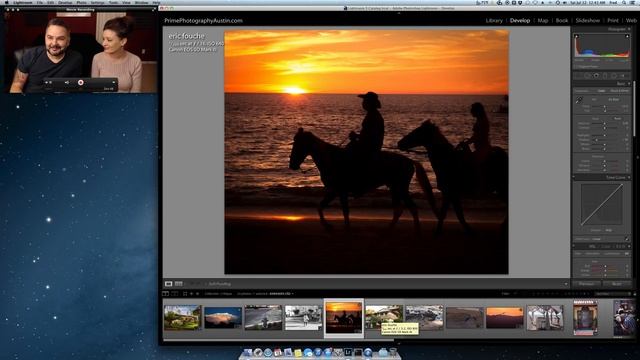This screenshot has height=360, width=640.
Task: Click the tone curve graph
Action: [x=602, y=204]
